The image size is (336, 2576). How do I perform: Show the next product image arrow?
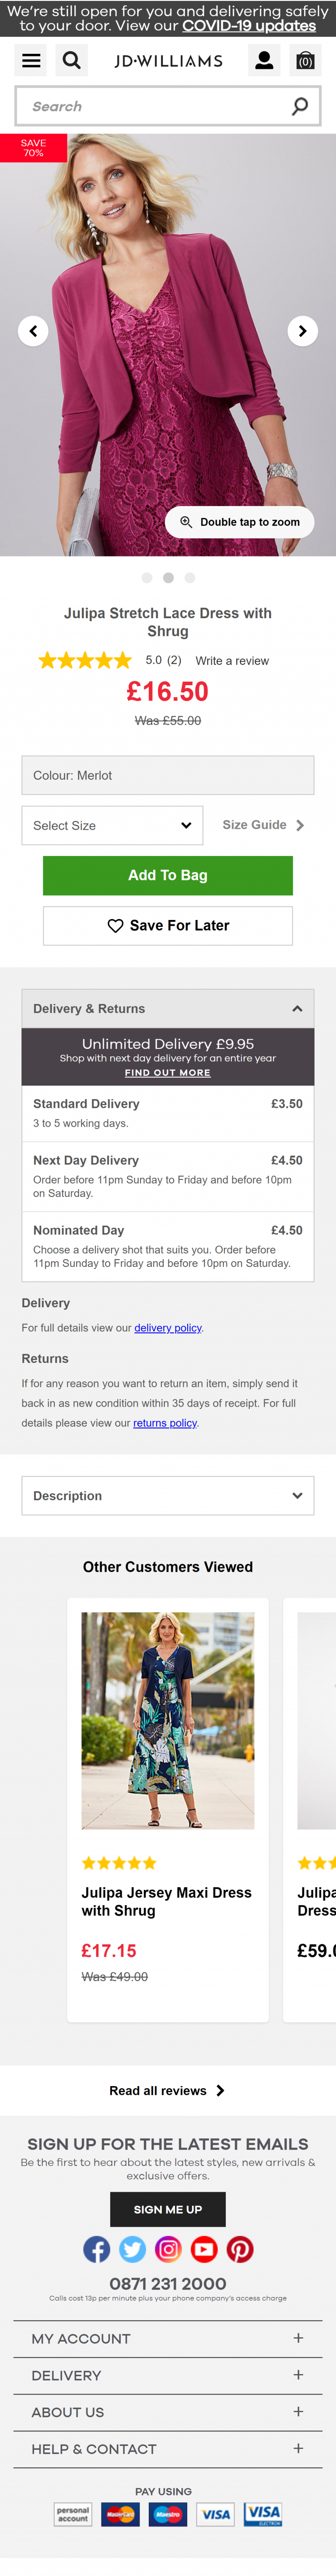click(302, 331)
